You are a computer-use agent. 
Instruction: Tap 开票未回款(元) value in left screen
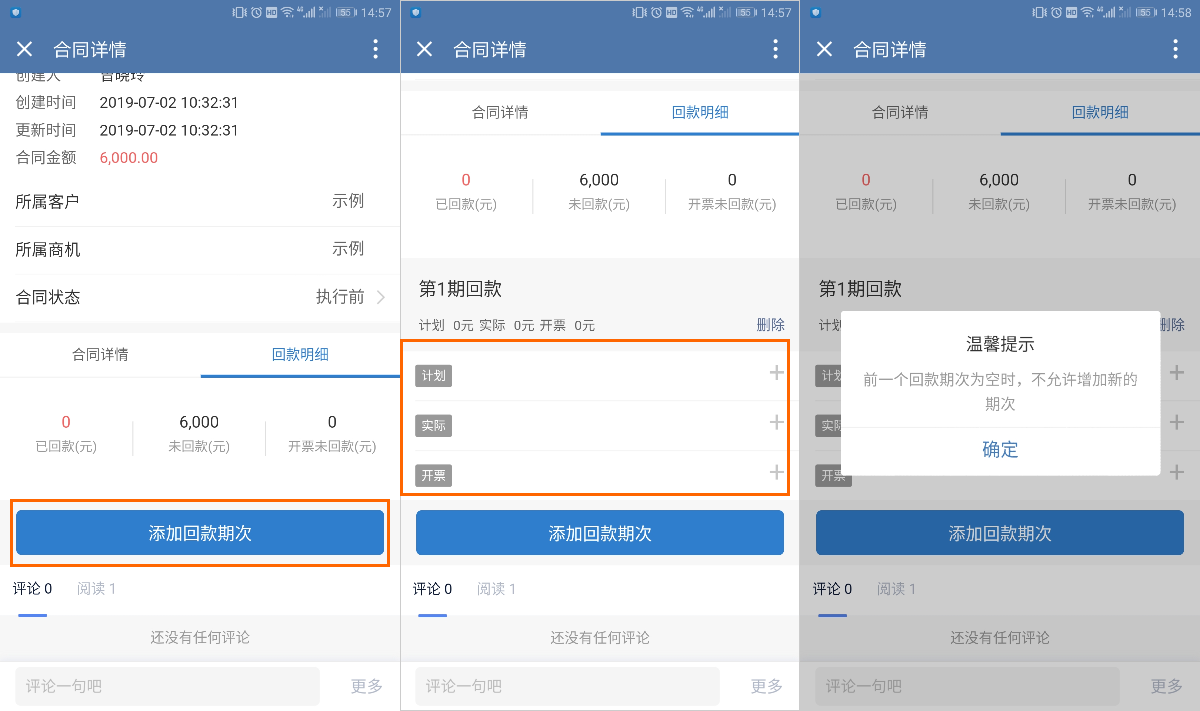(x=332, y=422)
